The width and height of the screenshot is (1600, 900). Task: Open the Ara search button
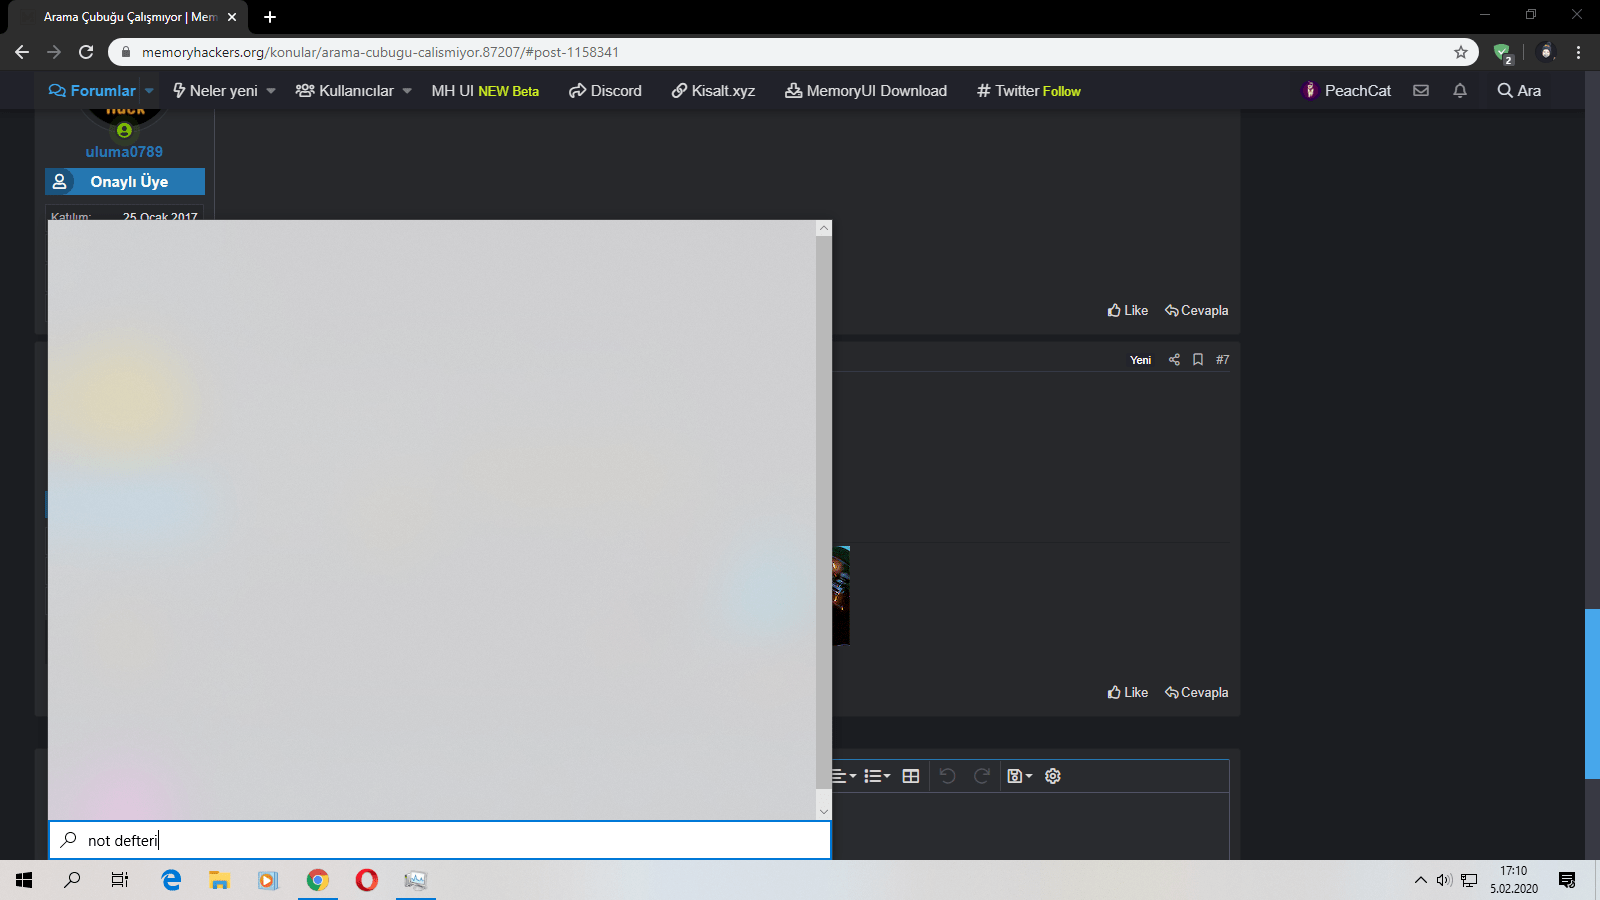pos(1519,90)
